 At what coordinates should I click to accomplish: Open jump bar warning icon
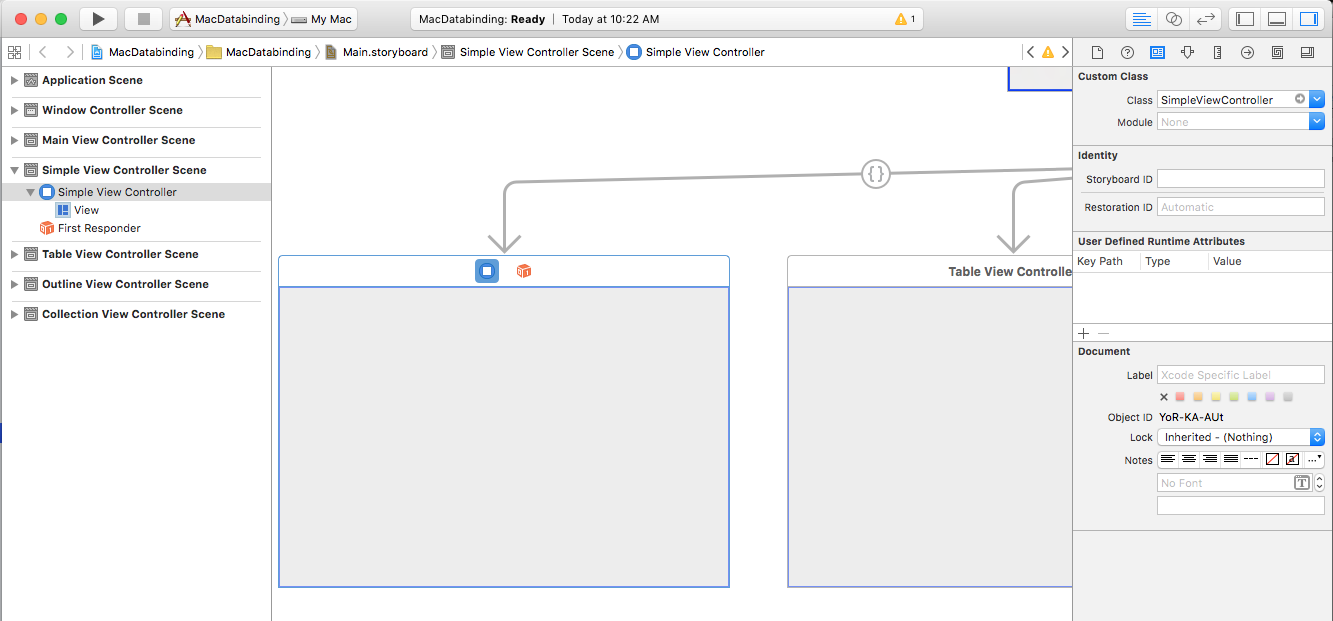tap(1048, 52)
